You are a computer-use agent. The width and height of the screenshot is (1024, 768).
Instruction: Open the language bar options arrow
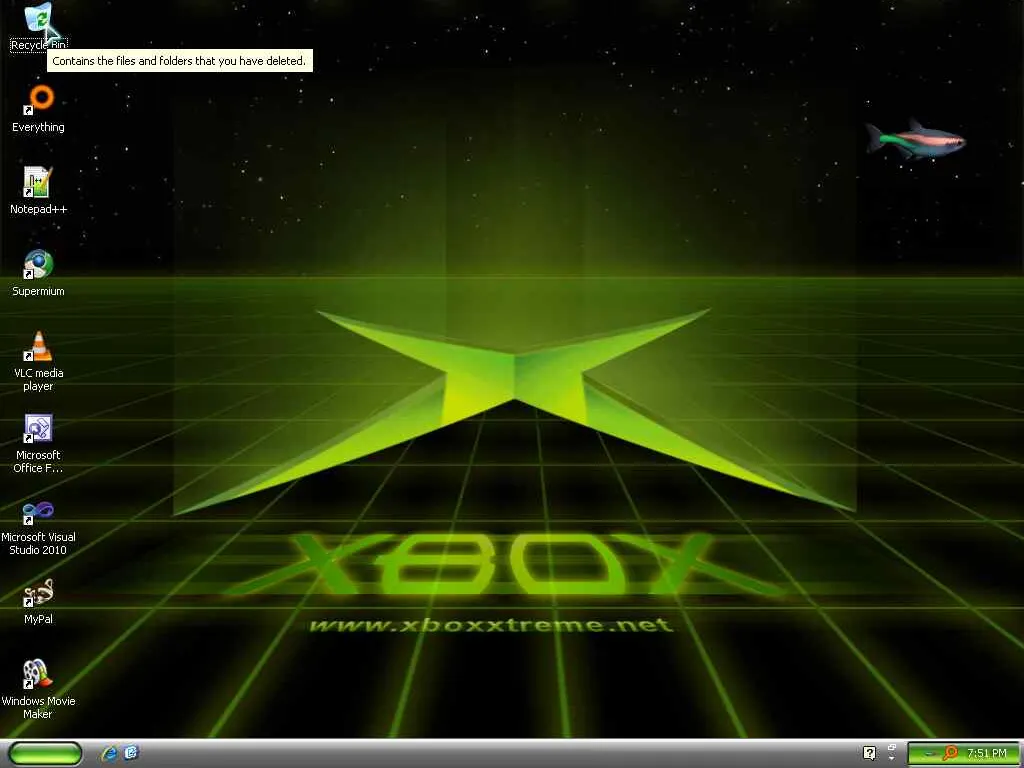coord(891,758)
